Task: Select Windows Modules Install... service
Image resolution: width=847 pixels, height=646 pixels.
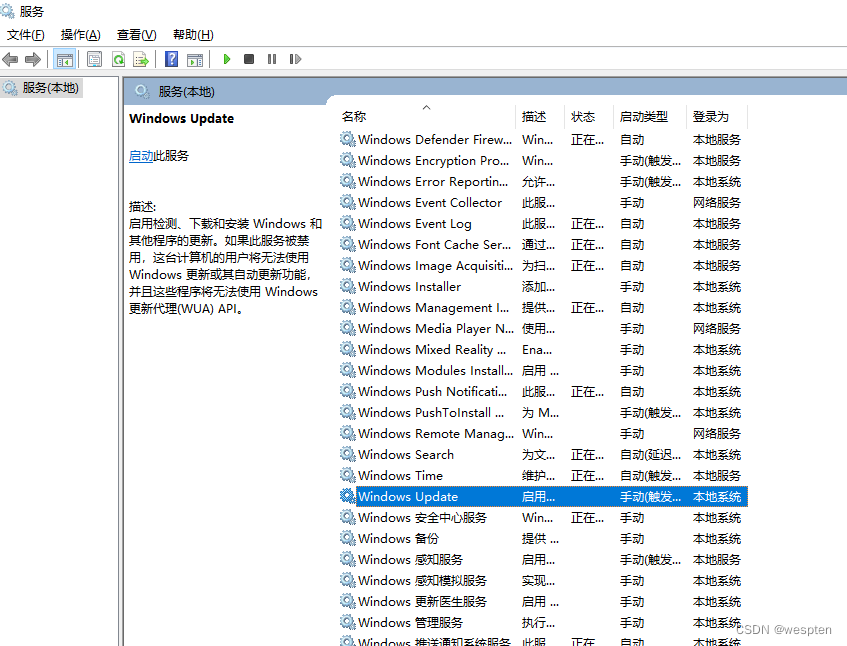Action: click(435, 371)
